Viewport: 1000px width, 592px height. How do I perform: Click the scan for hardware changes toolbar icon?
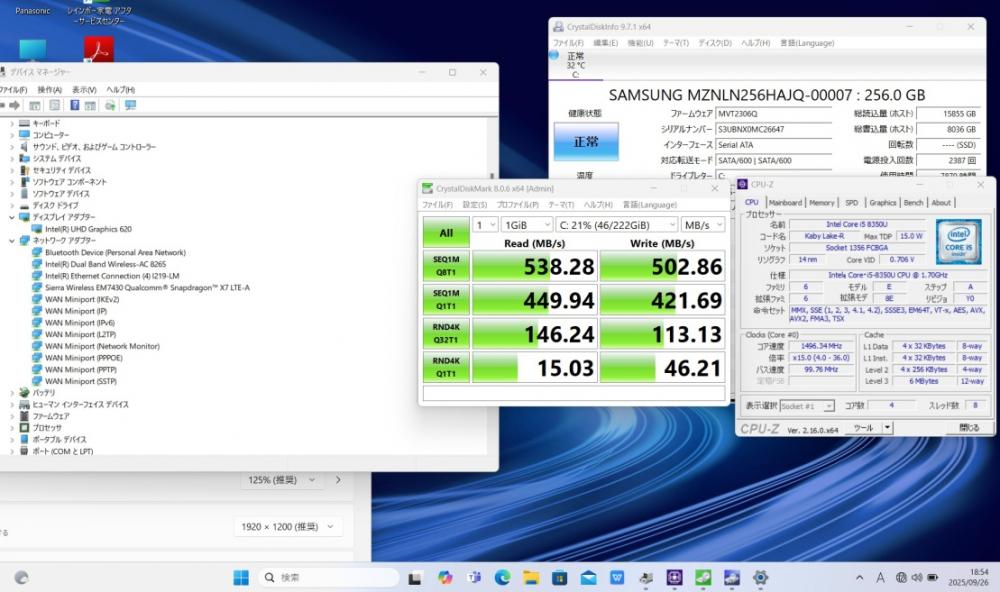point(130,105)
